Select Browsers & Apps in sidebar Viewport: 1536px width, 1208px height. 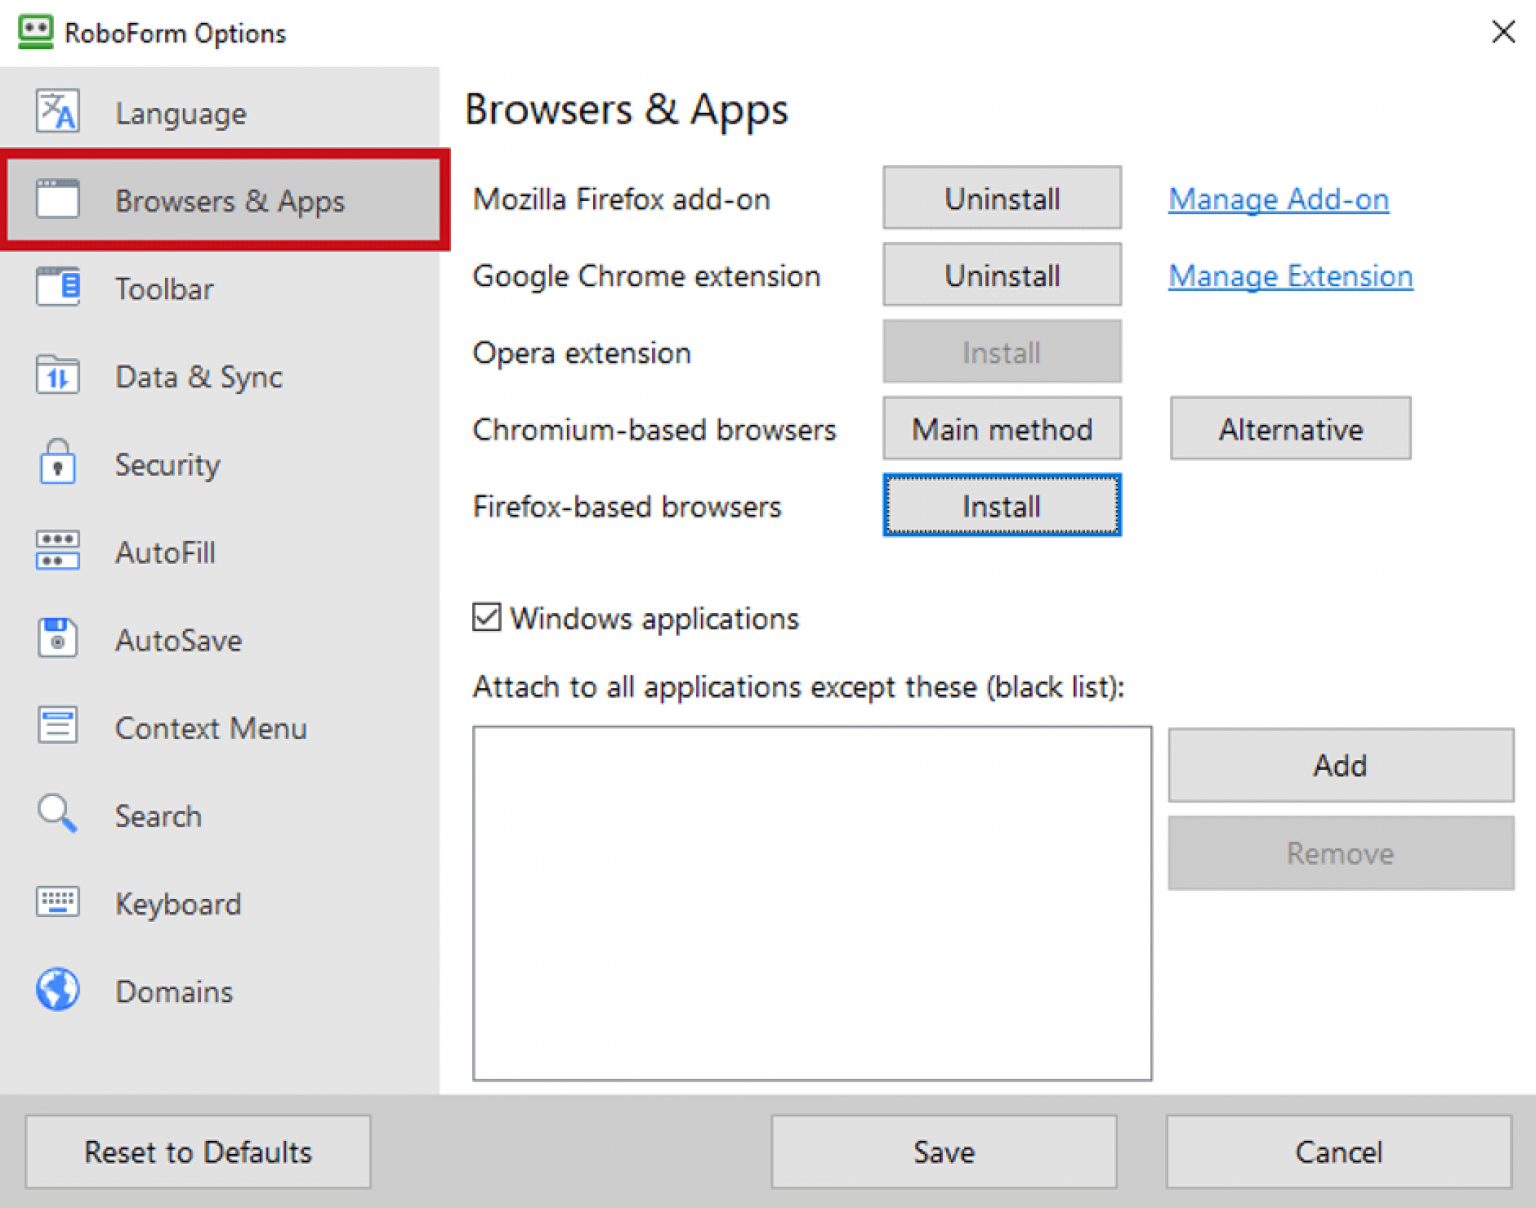click(x=228, y=201)
